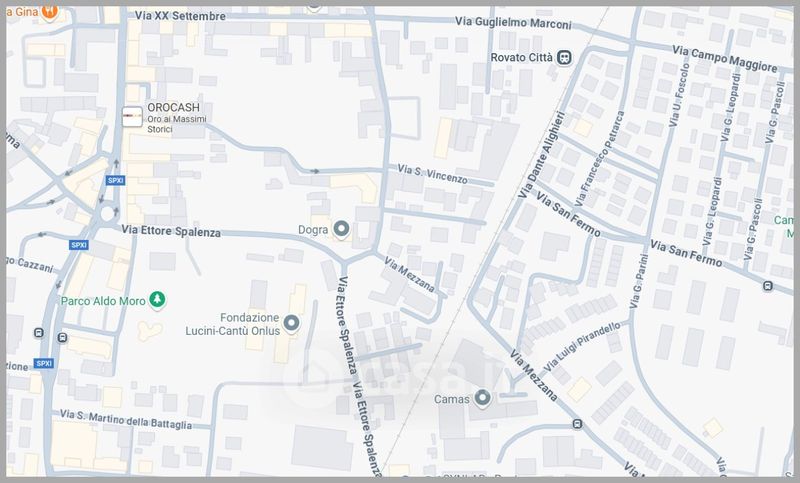Click the Via Campo Maggiore street name
Viewport: 800px width, 483px height.
coord(718,58)
